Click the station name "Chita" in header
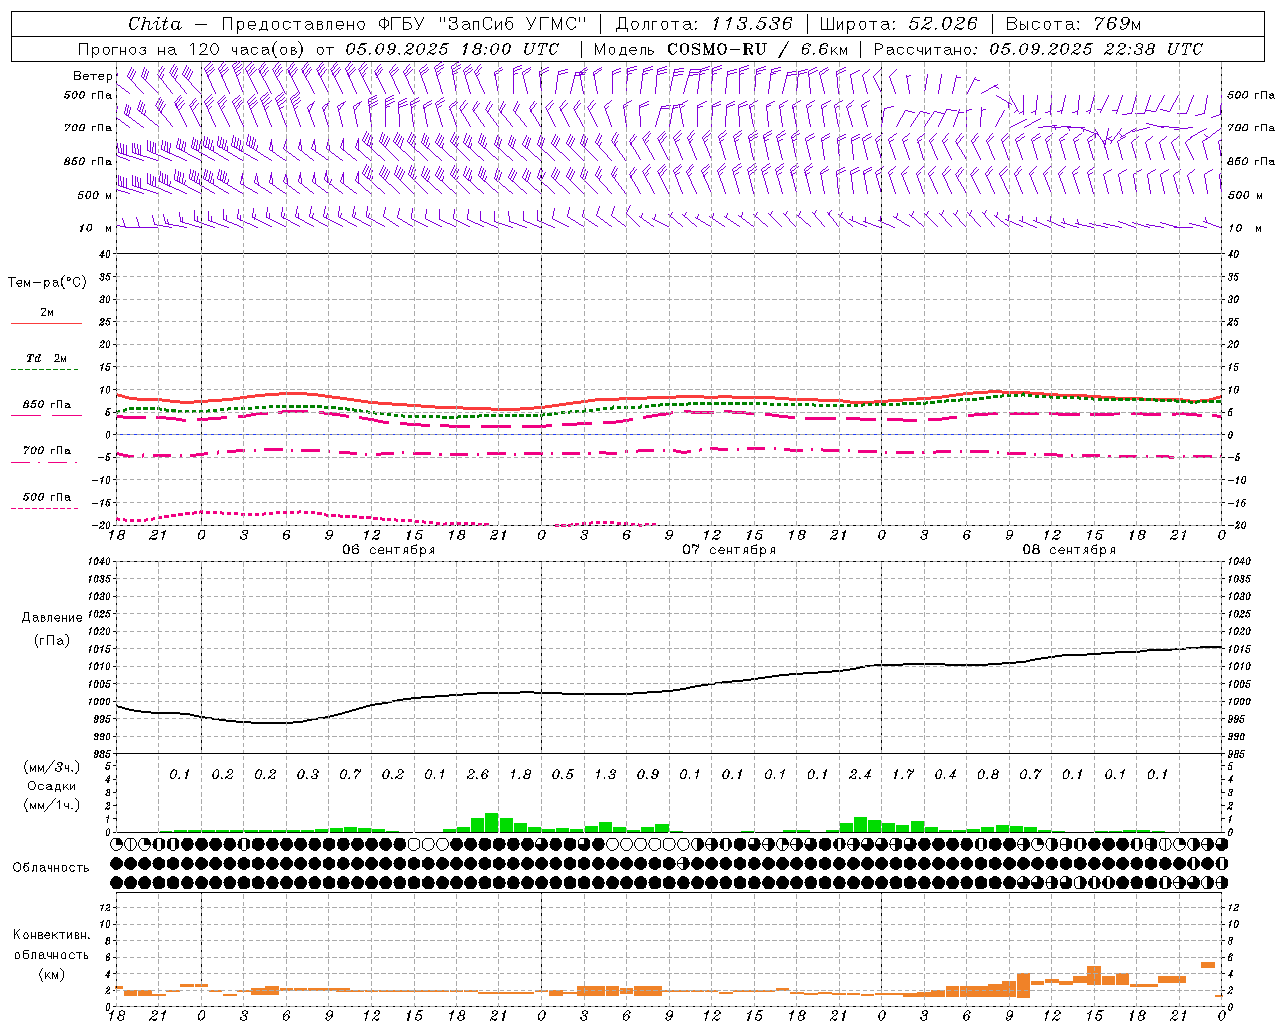The width and height of the screenshot is (1280, 1024). click(155, 24)
